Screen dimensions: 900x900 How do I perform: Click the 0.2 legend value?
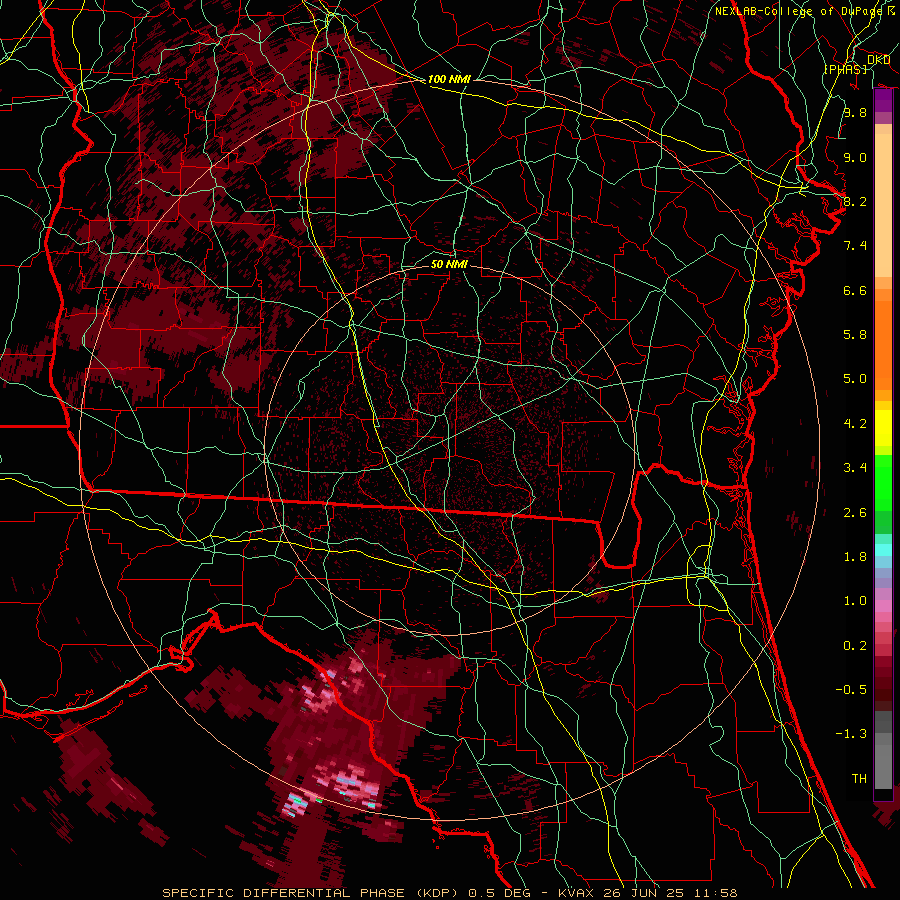click(x=855, y=646)
